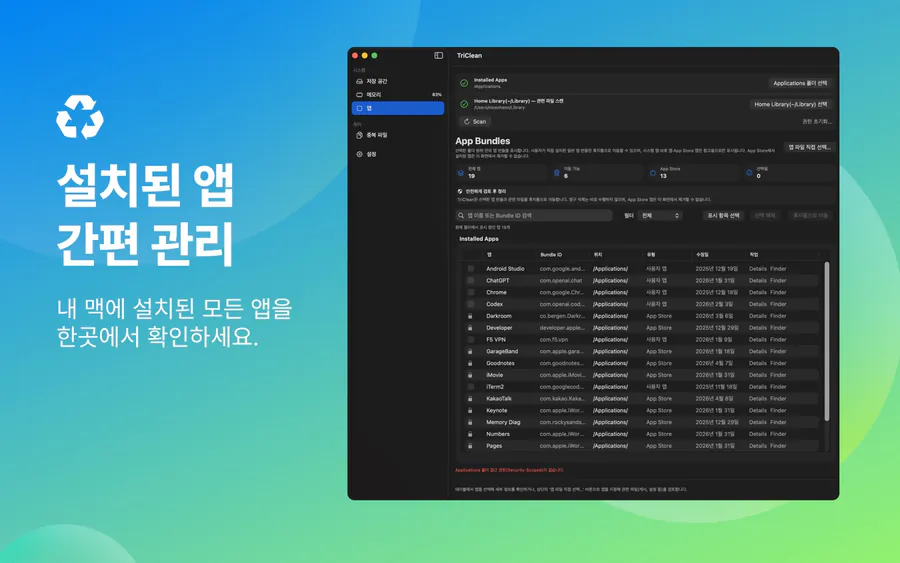Open 중복 파일 in the sidebar
The image size is (900, 563).
[x=398, y=135]
